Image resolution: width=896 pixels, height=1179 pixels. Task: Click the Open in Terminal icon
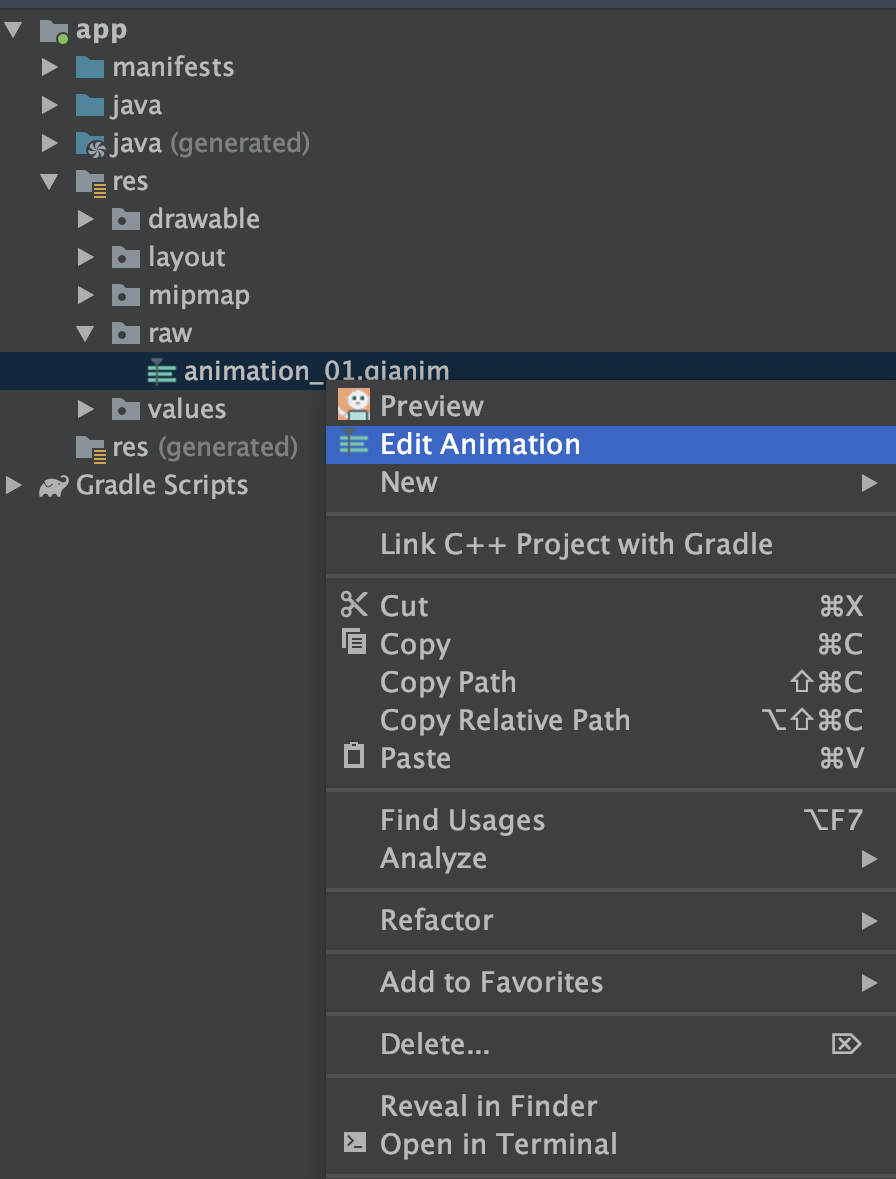[354, 1142]
